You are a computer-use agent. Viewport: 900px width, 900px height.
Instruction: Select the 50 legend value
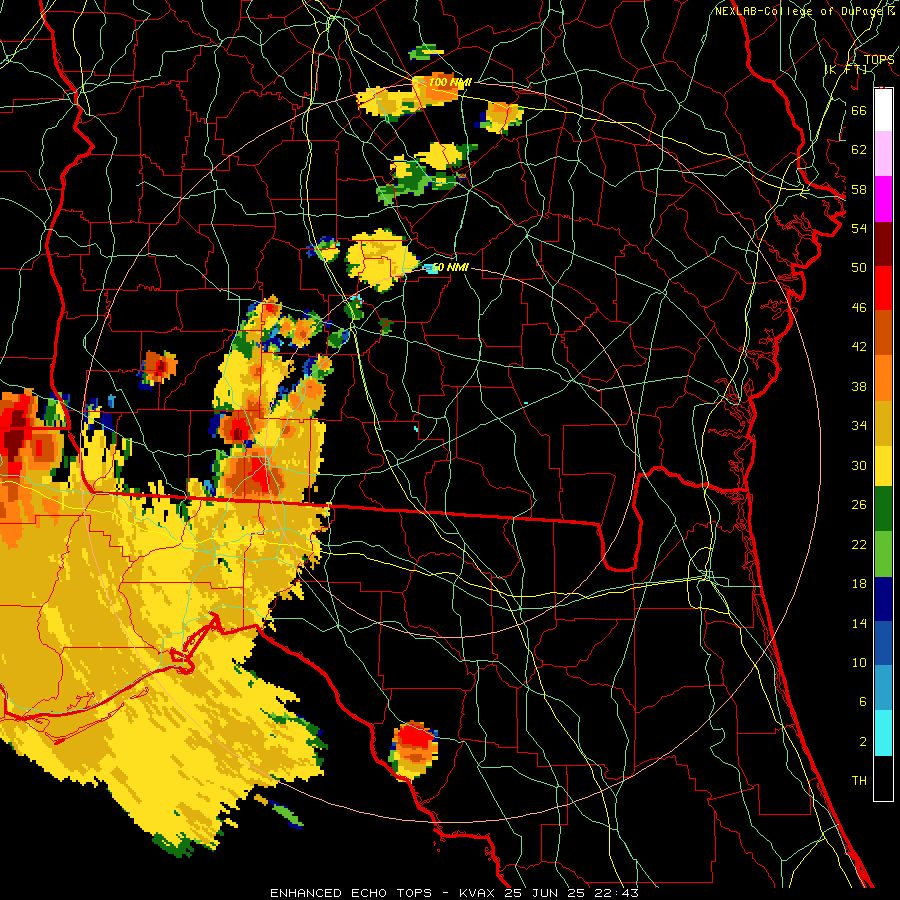859,268
